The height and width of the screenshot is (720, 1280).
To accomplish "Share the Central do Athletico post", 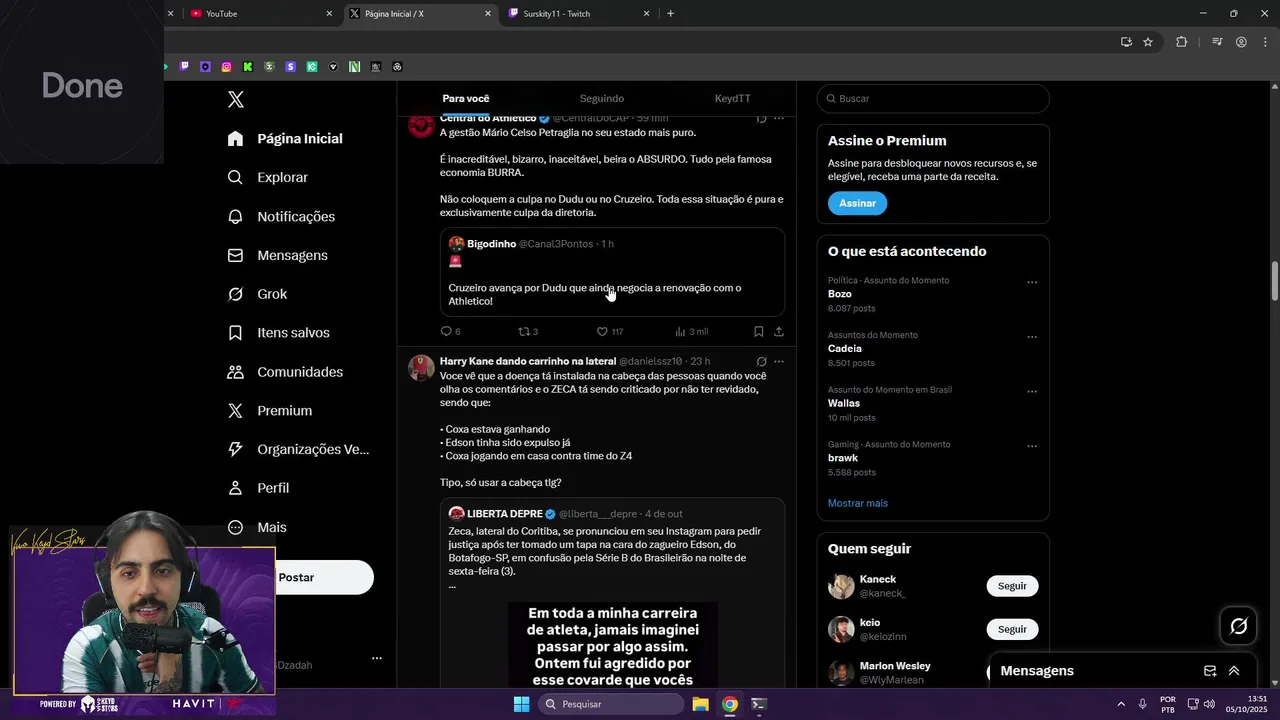I will (779, 331).
